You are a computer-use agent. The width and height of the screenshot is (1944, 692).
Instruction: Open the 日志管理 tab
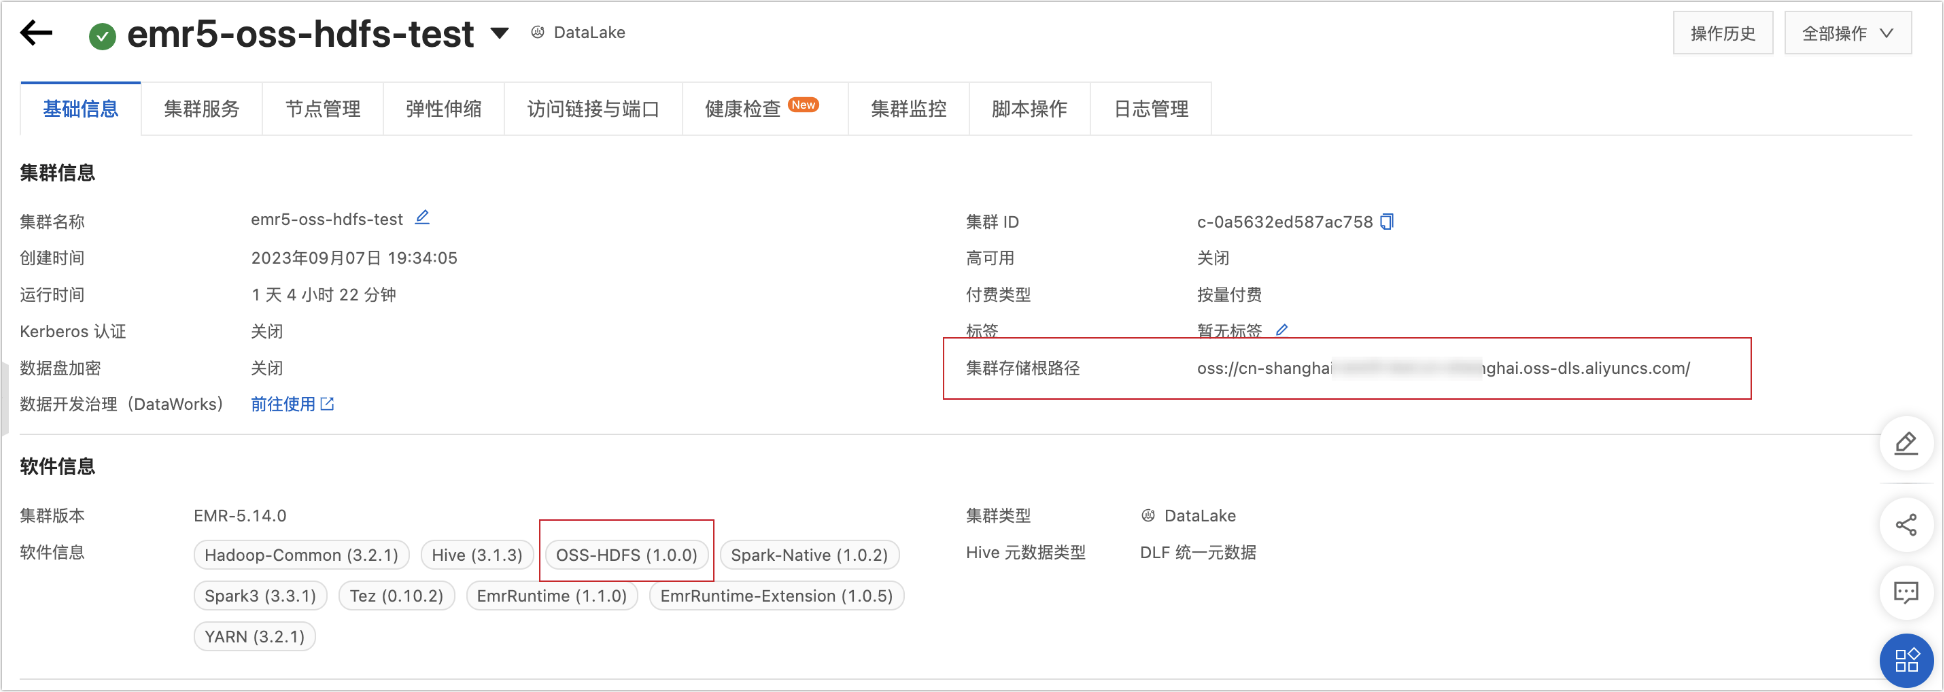[x=1151, y=109]
